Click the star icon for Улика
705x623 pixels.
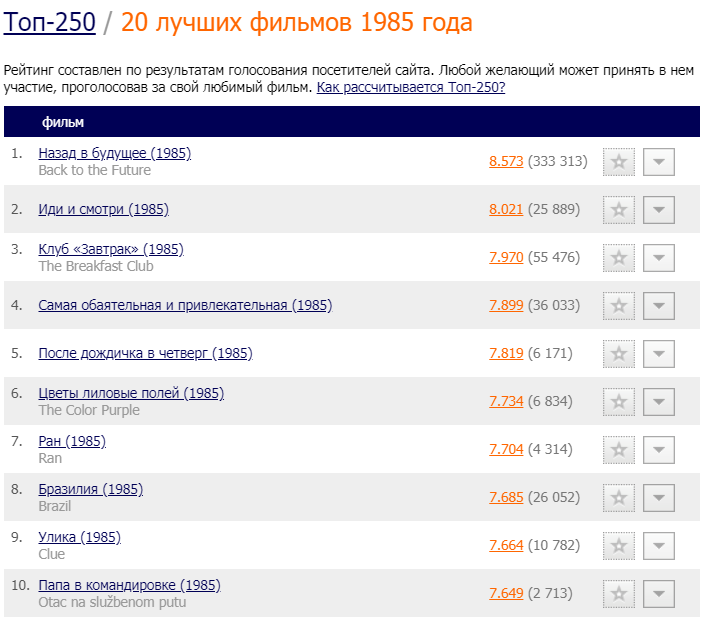[x=619, y=546]
